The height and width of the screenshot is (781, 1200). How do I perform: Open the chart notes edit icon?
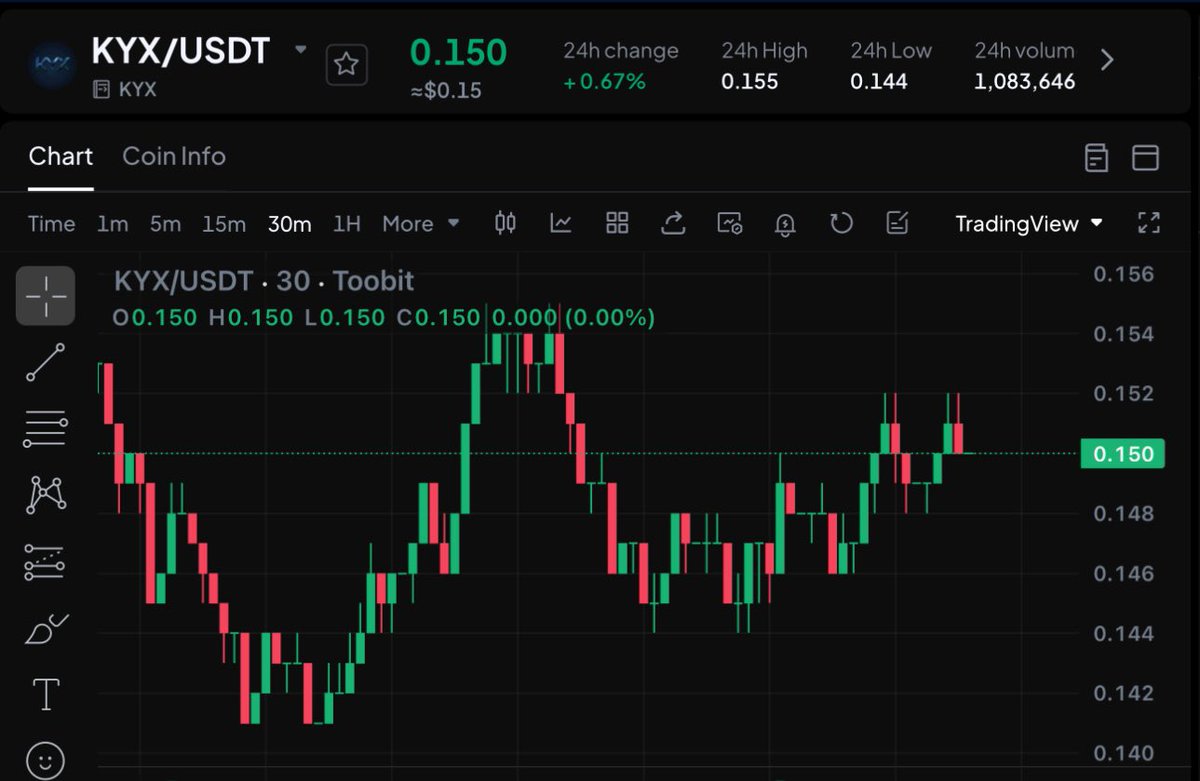point(897,223)
